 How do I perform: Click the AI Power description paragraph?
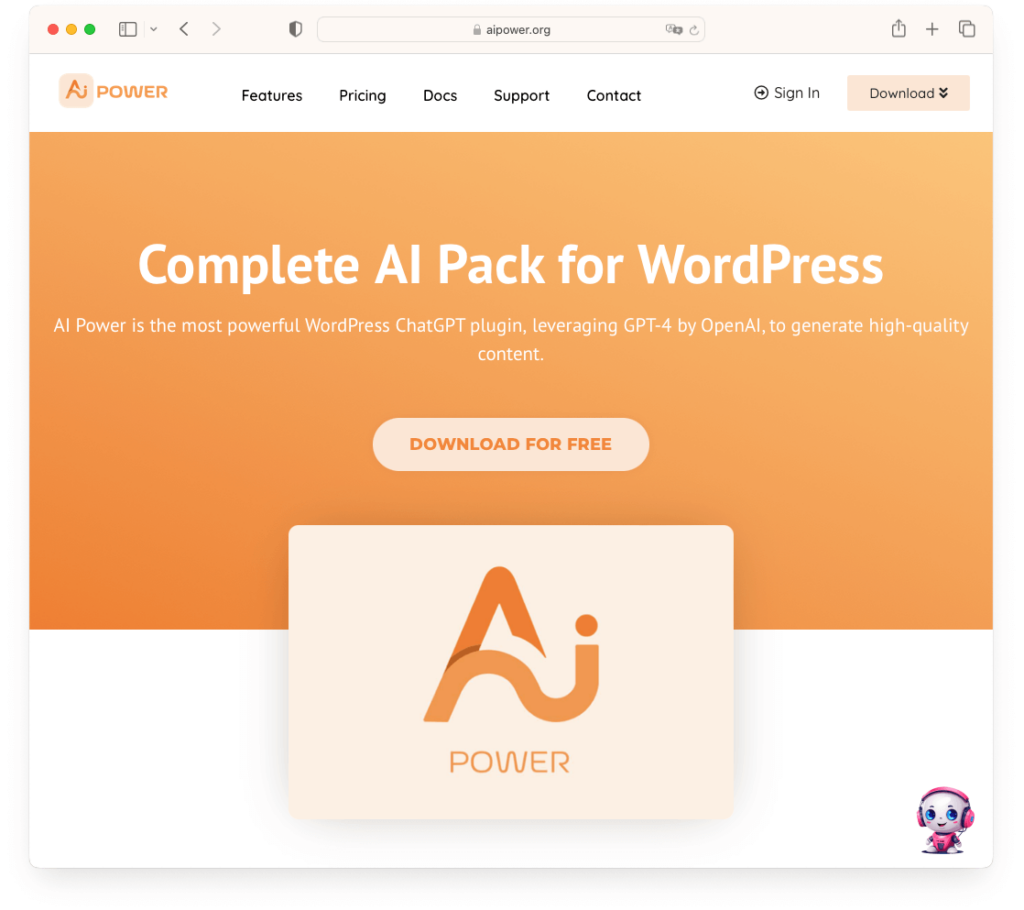pos(511,339)
